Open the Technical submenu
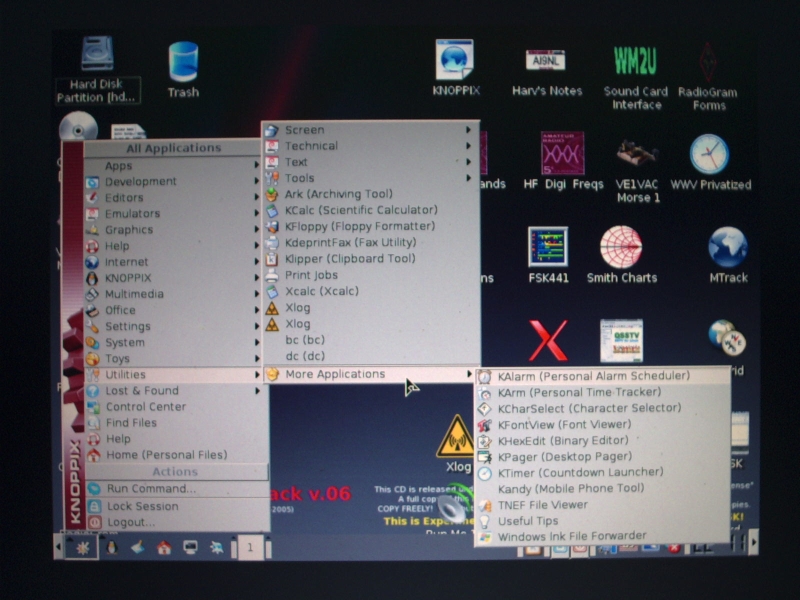 click(369, 146)
